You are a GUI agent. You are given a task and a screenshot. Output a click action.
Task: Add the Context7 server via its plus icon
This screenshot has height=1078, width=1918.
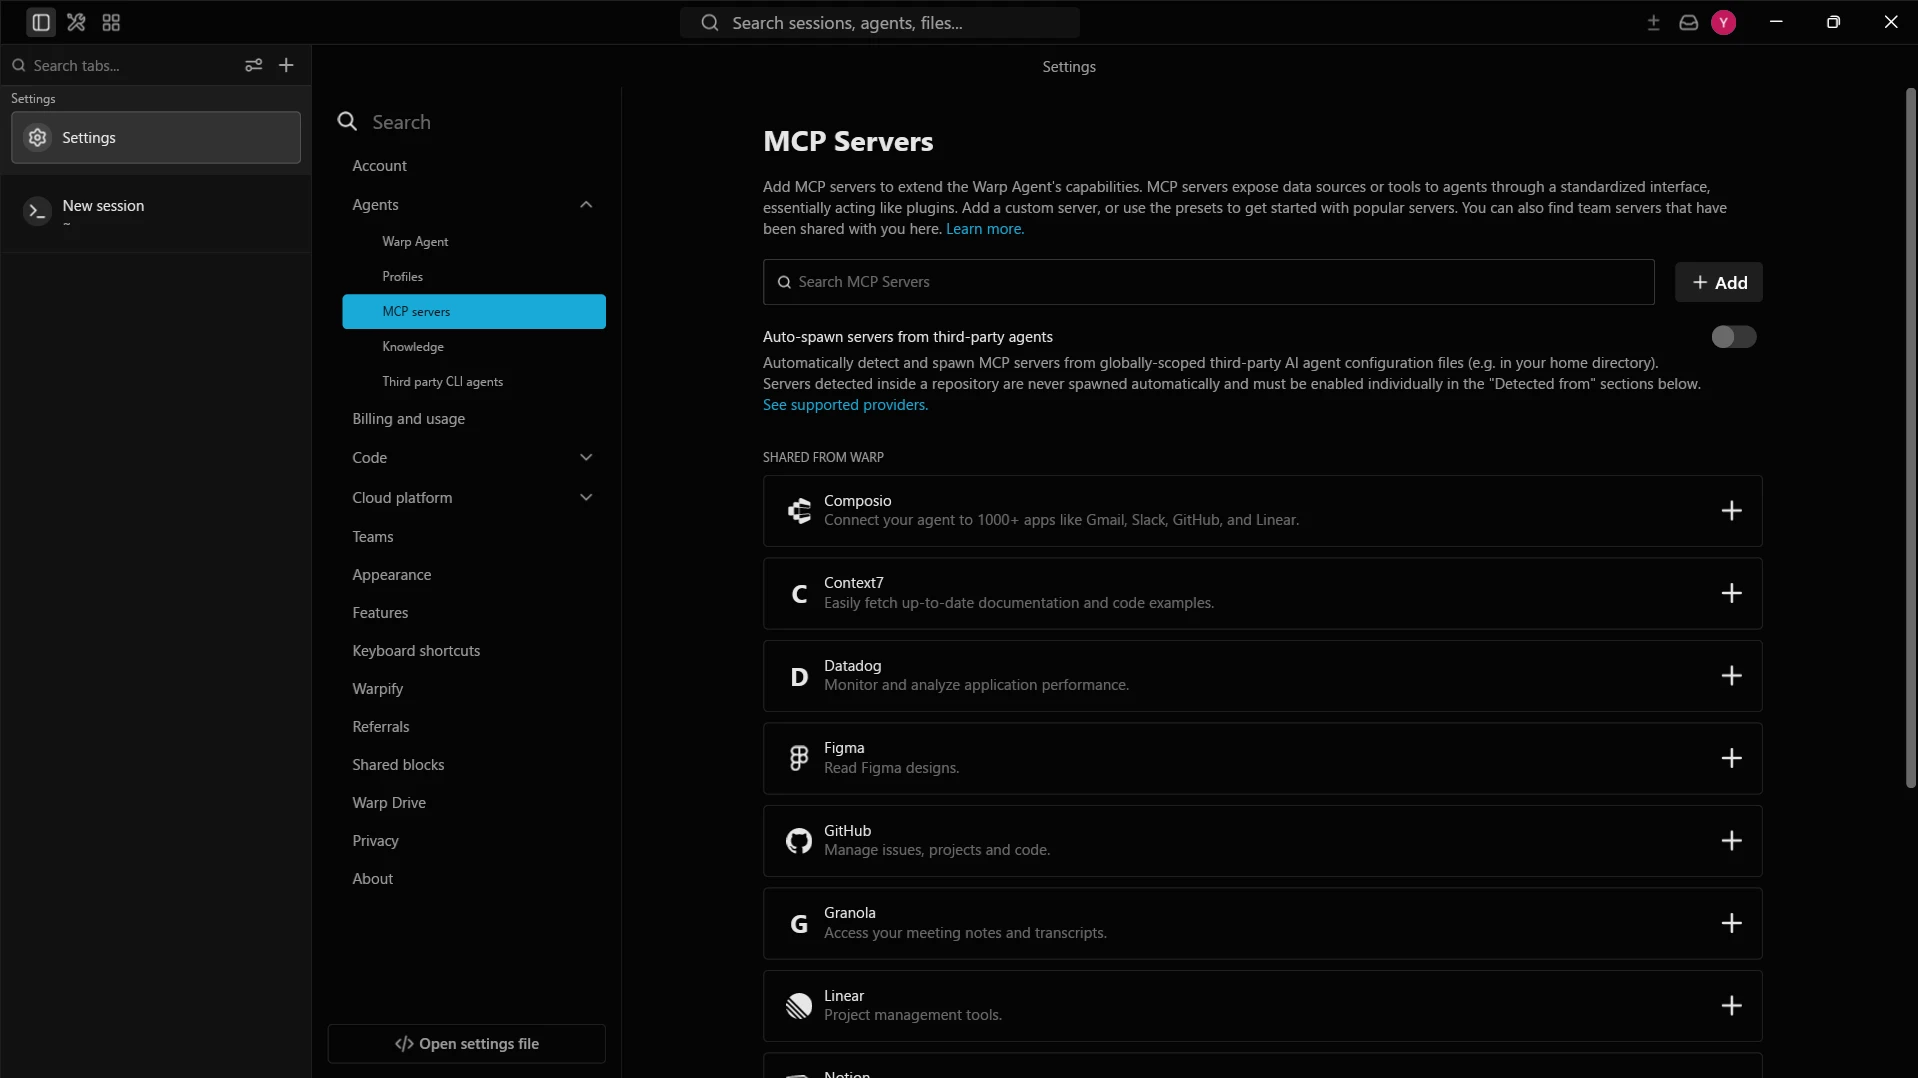pyautogui.click(x=1731, y=593)
